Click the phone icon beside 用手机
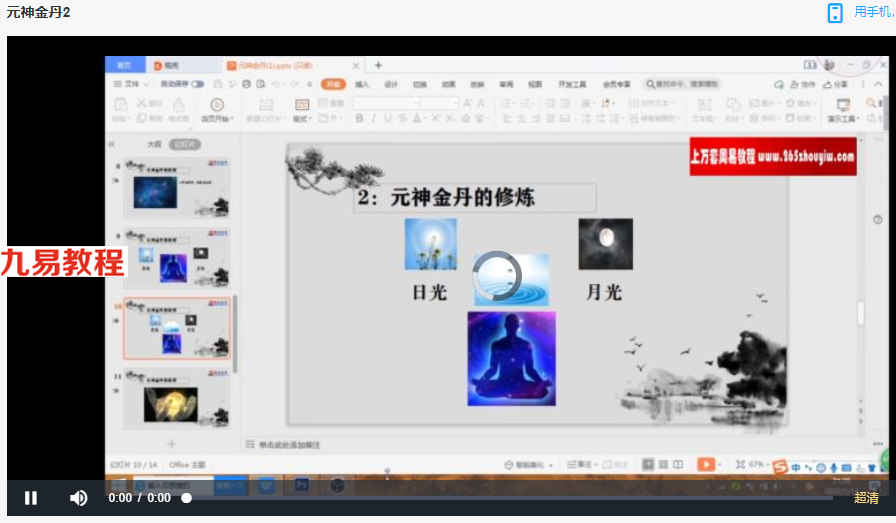The image size is (896, 523). pos(835,13)
